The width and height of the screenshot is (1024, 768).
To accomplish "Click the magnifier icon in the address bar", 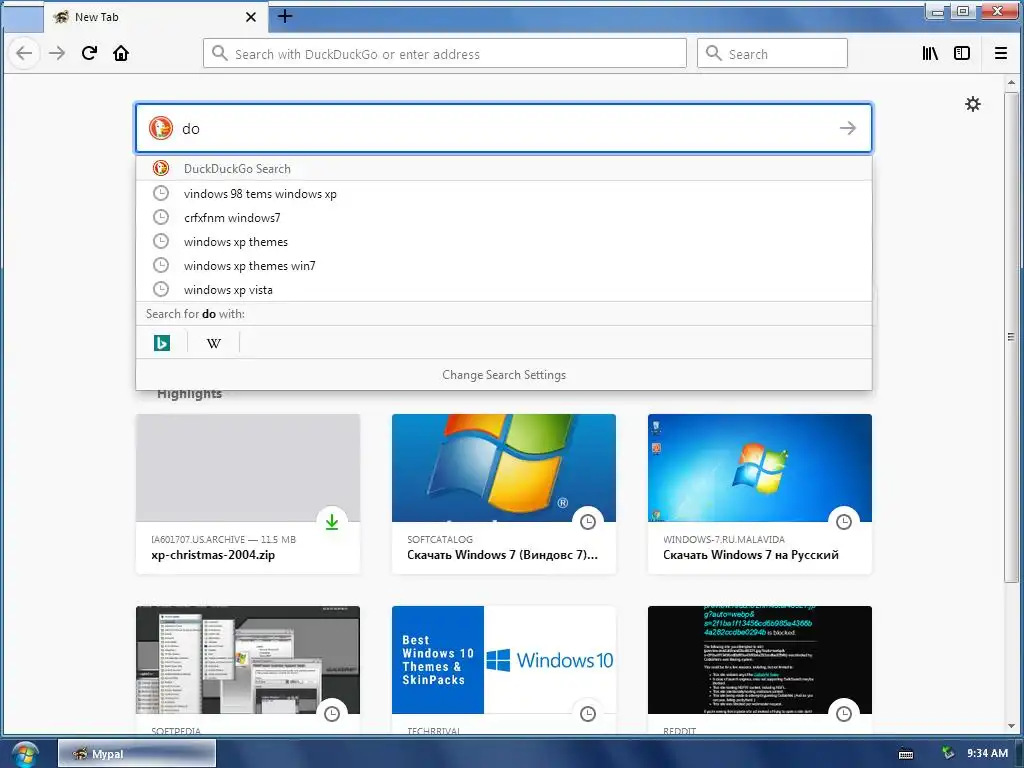I will pos(220,54).
